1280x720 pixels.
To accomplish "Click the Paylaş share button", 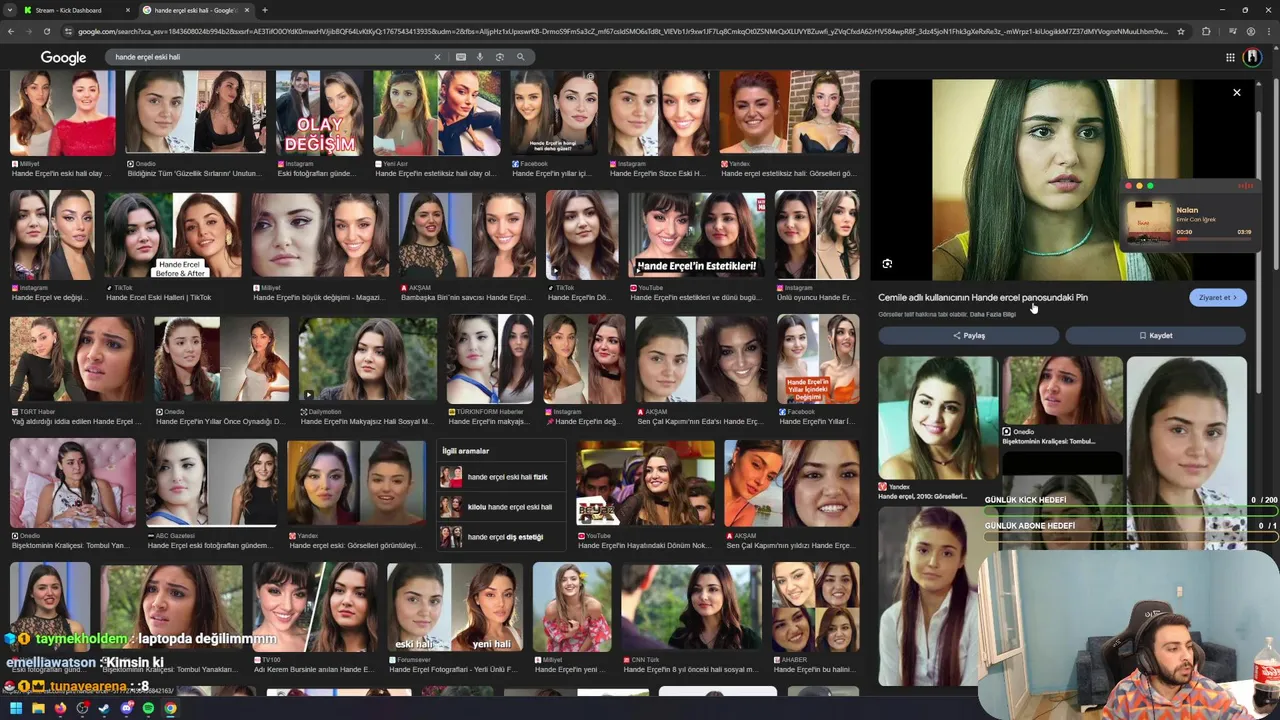I will 968,336.
